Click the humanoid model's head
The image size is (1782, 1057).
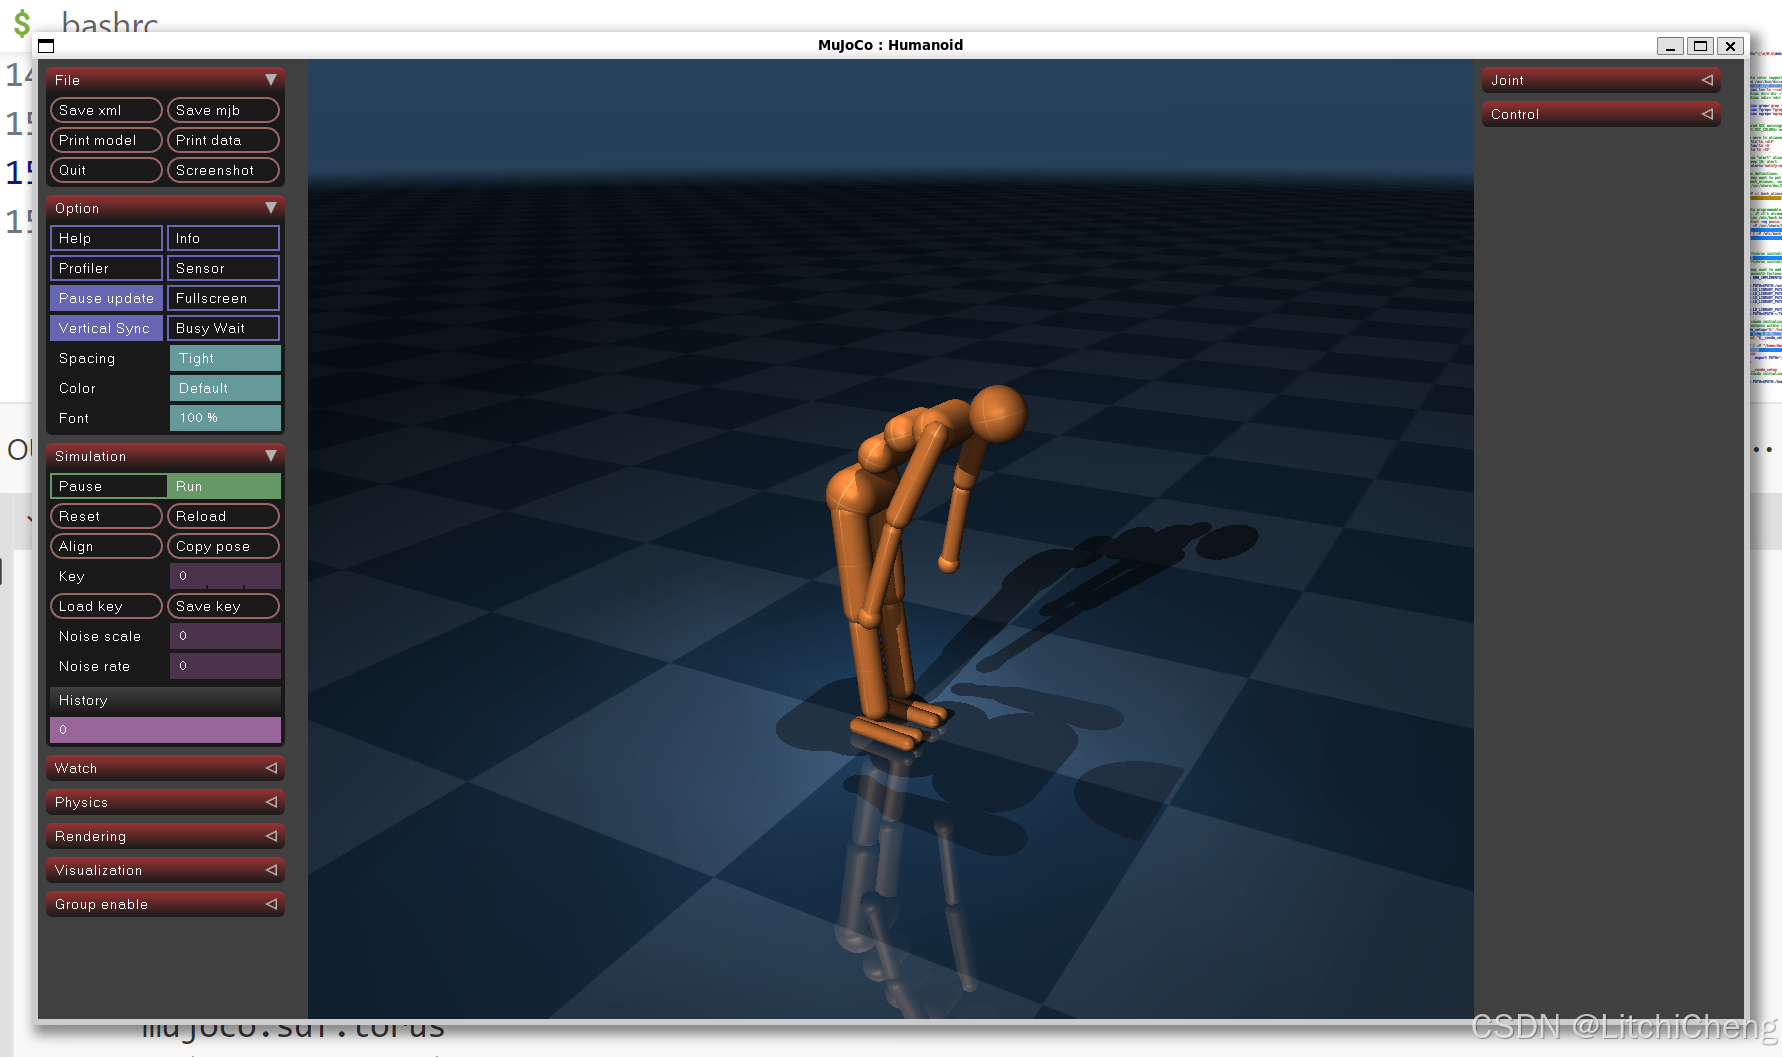coord(998,413)
